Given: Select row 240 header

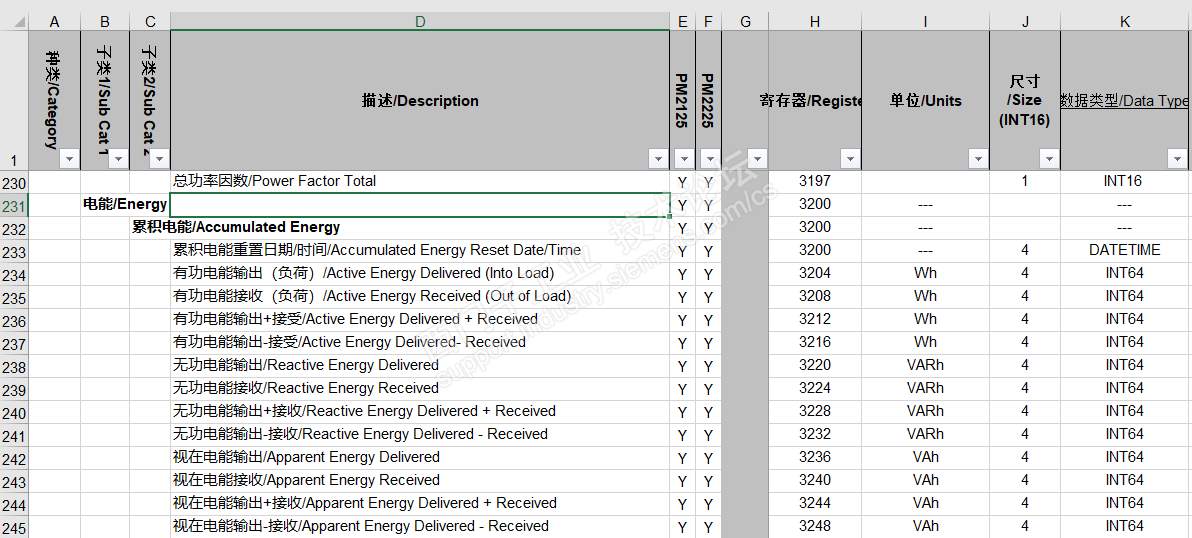Looking at the screenshot, I should pyautogui.click(x=14, y=413).
